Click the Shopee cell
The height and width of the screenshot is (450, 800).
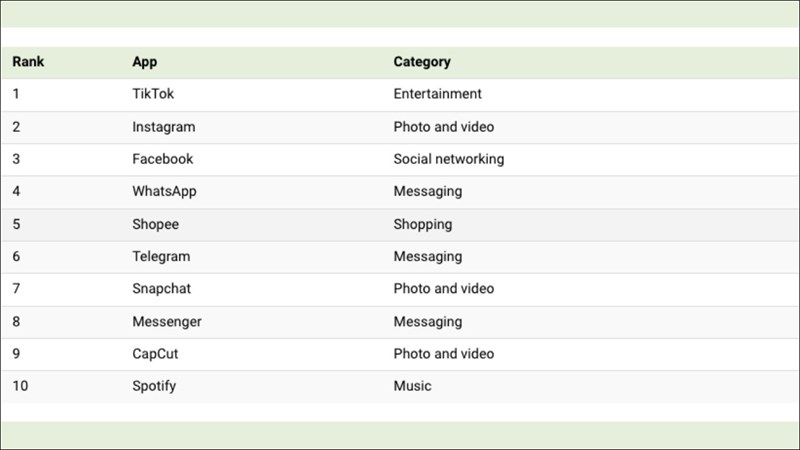tap(155, 224)
